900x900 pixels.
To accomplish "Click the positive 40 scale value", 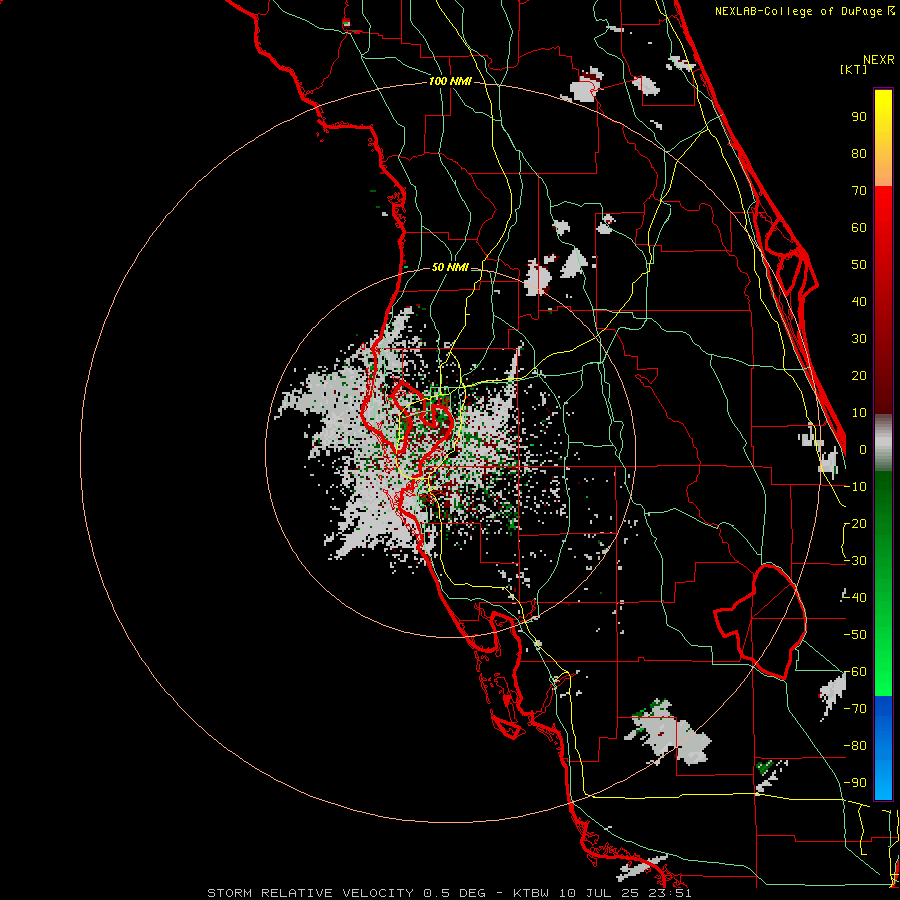I will click(x=859, y=302).
